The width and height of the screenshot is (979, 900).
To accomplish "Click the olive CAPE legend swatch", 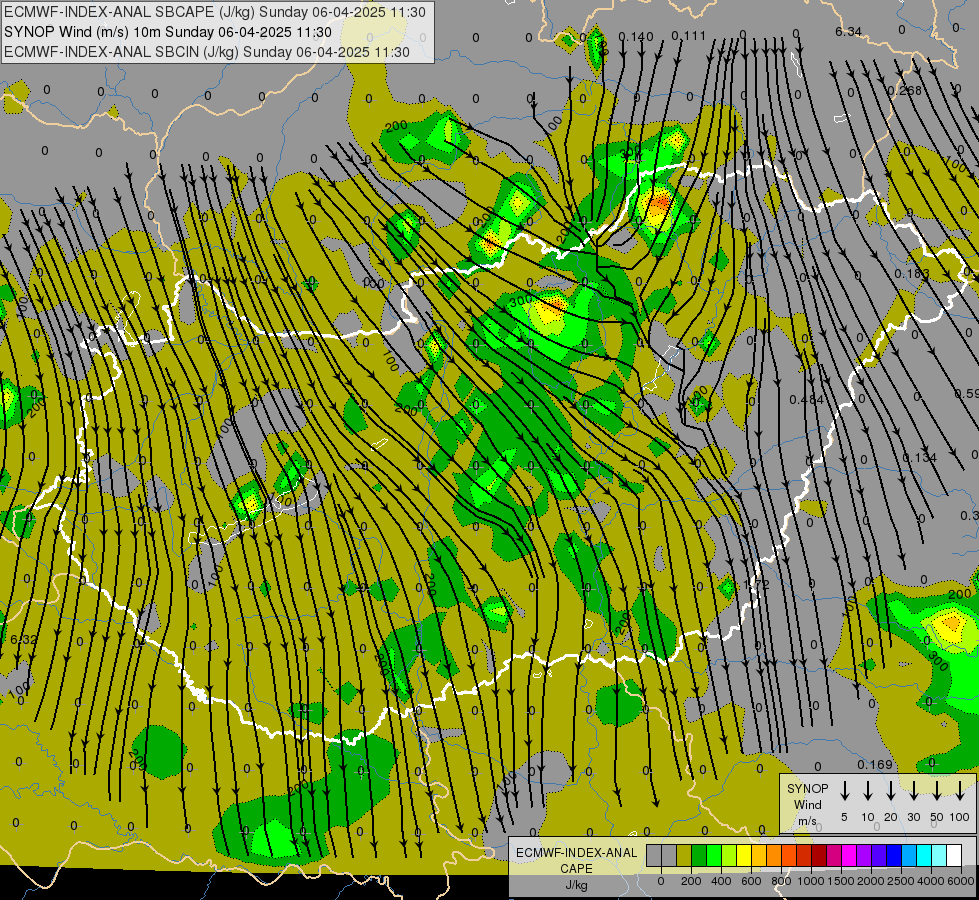I will (684, 856).
